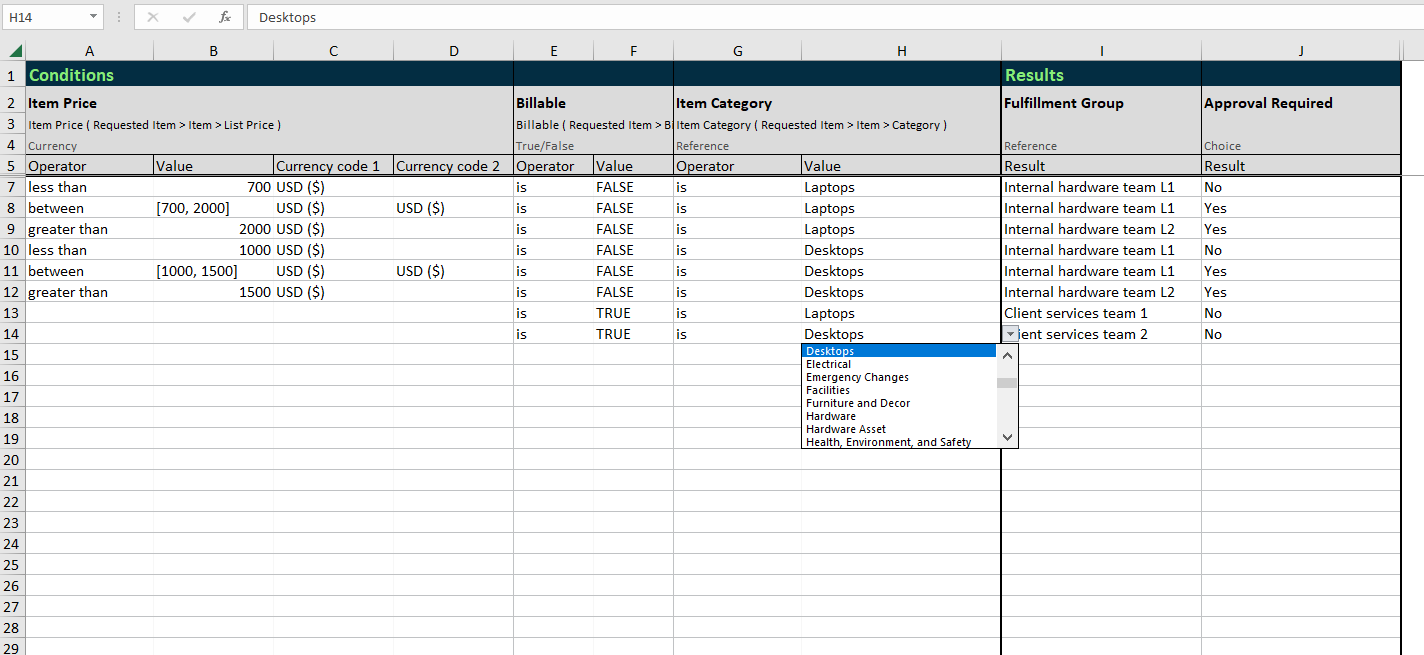The width and height of the screenshot is (1424, 655).
Task: Select Emergency Changes in the dropdown list
Action: click(857, 377)
